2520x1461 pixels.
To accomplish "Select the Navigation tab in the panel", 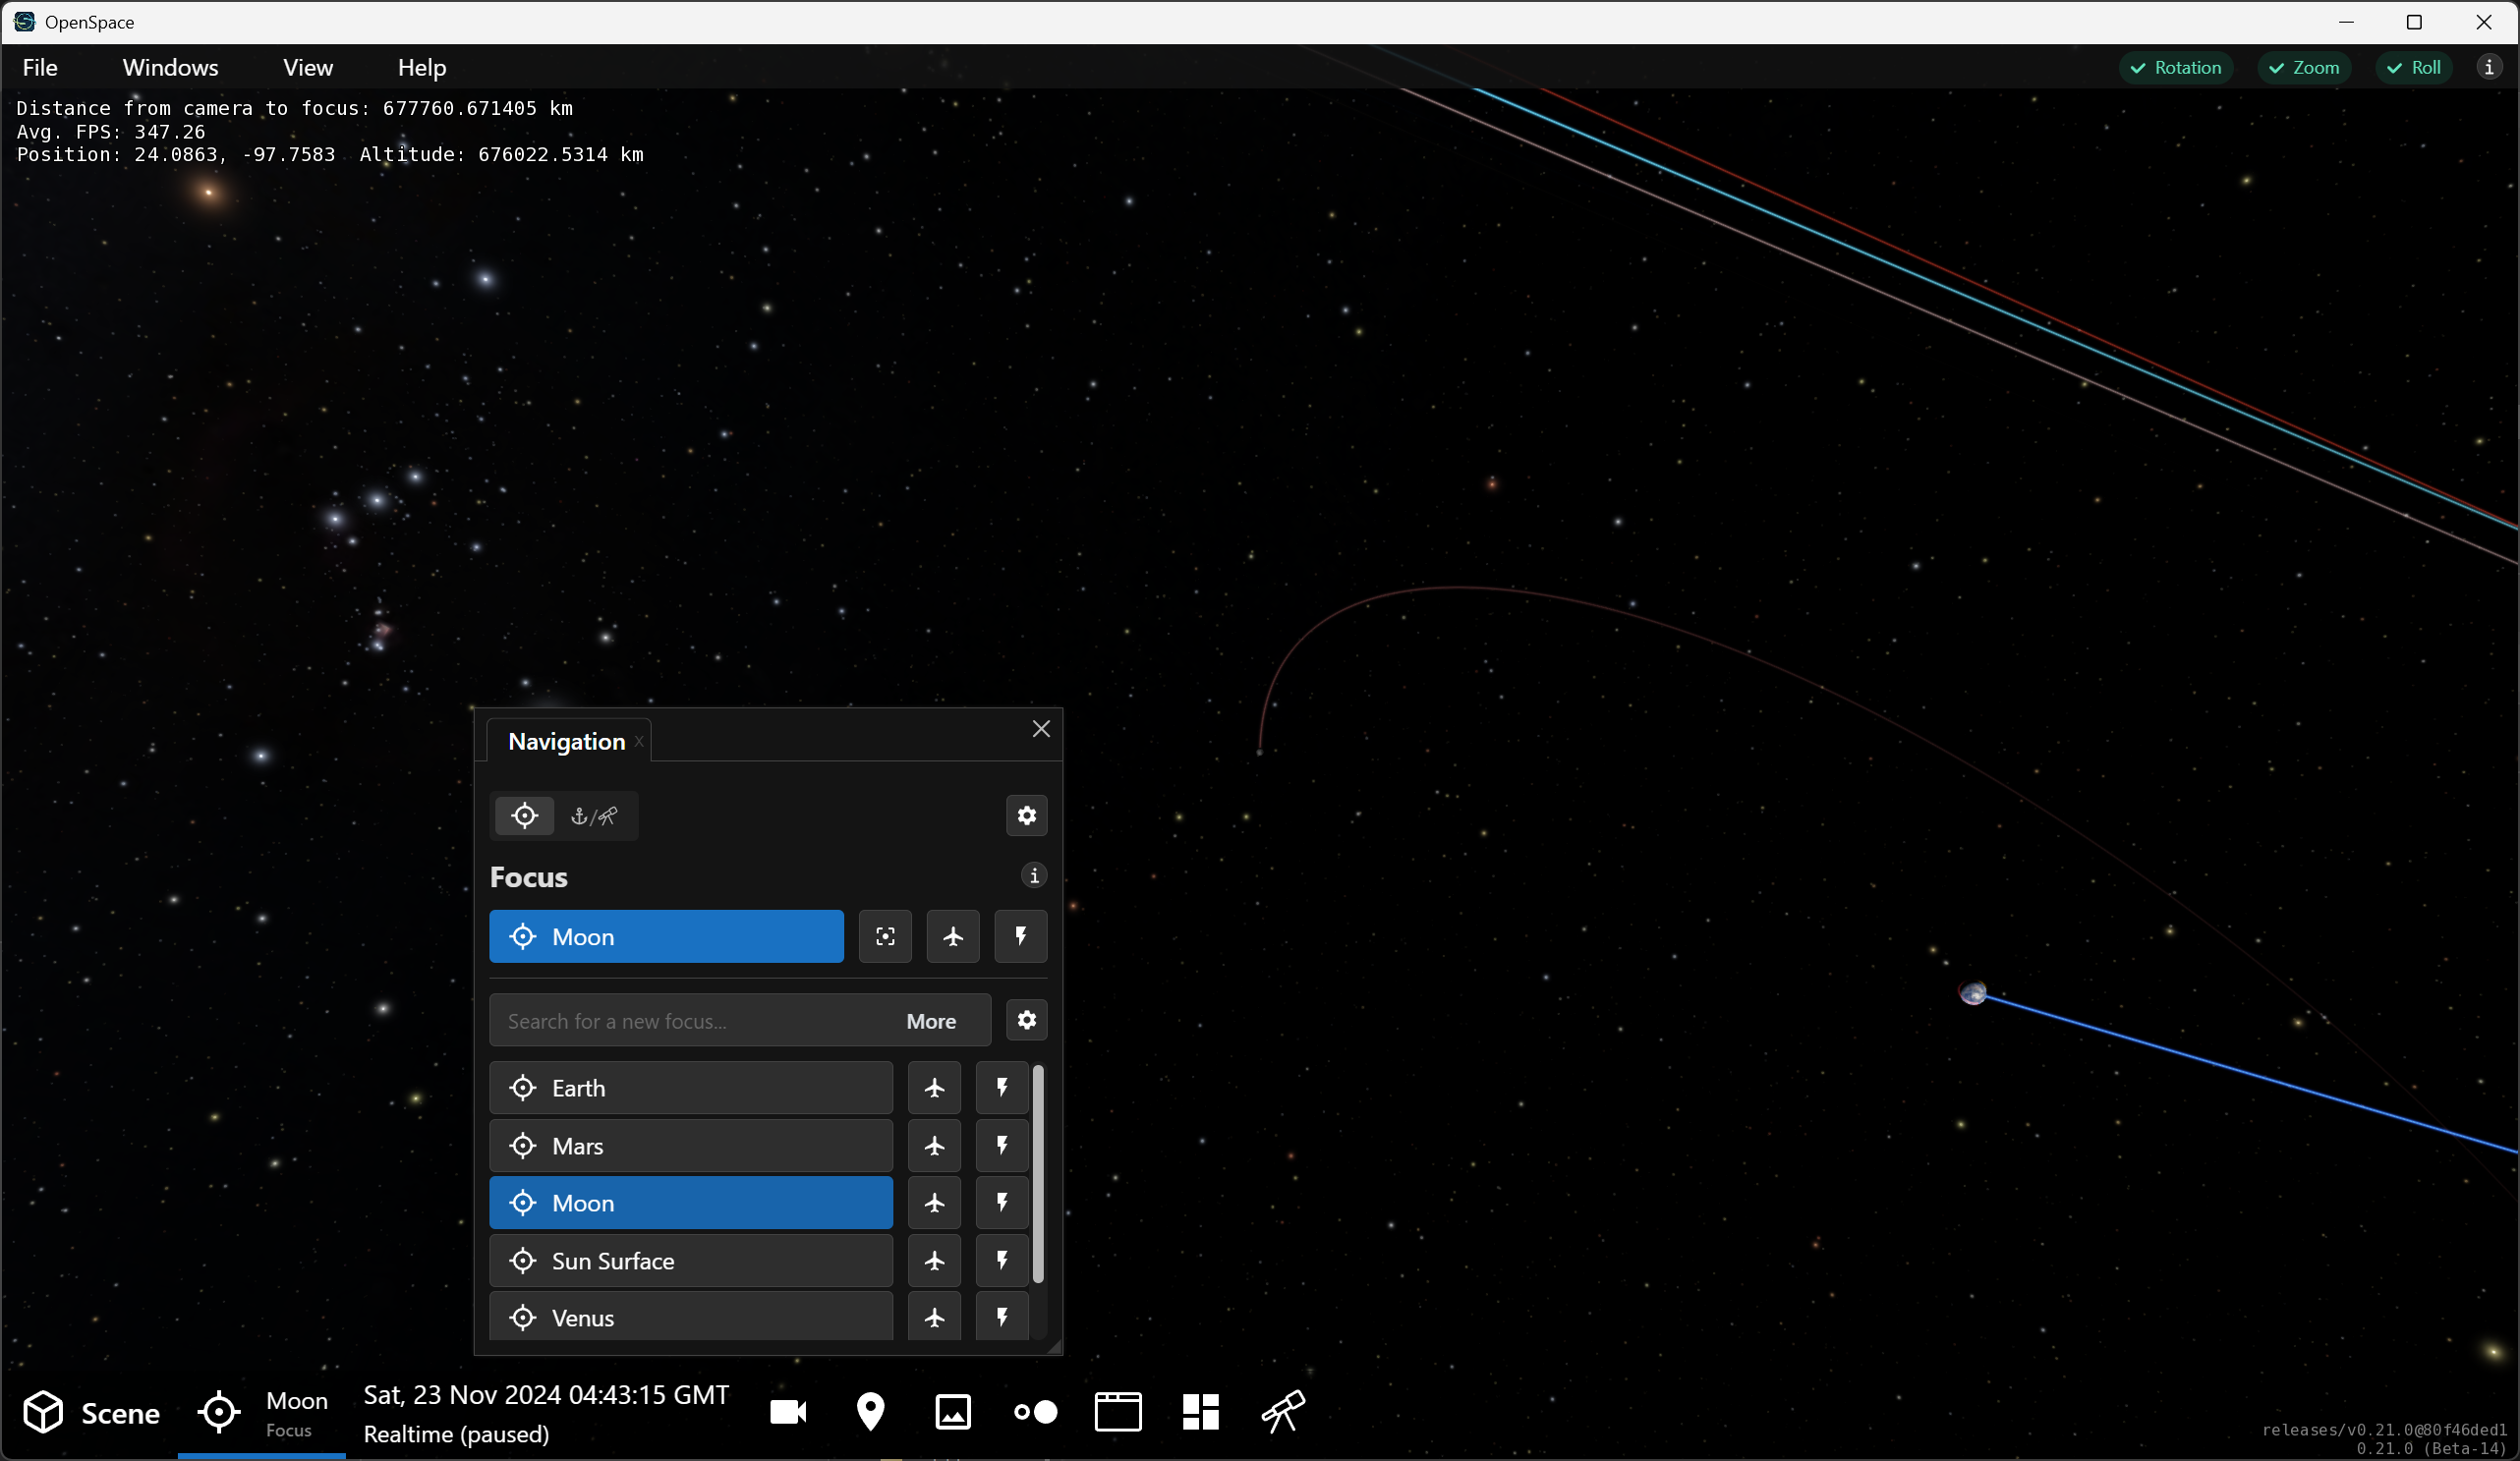I will pos(566,741).
